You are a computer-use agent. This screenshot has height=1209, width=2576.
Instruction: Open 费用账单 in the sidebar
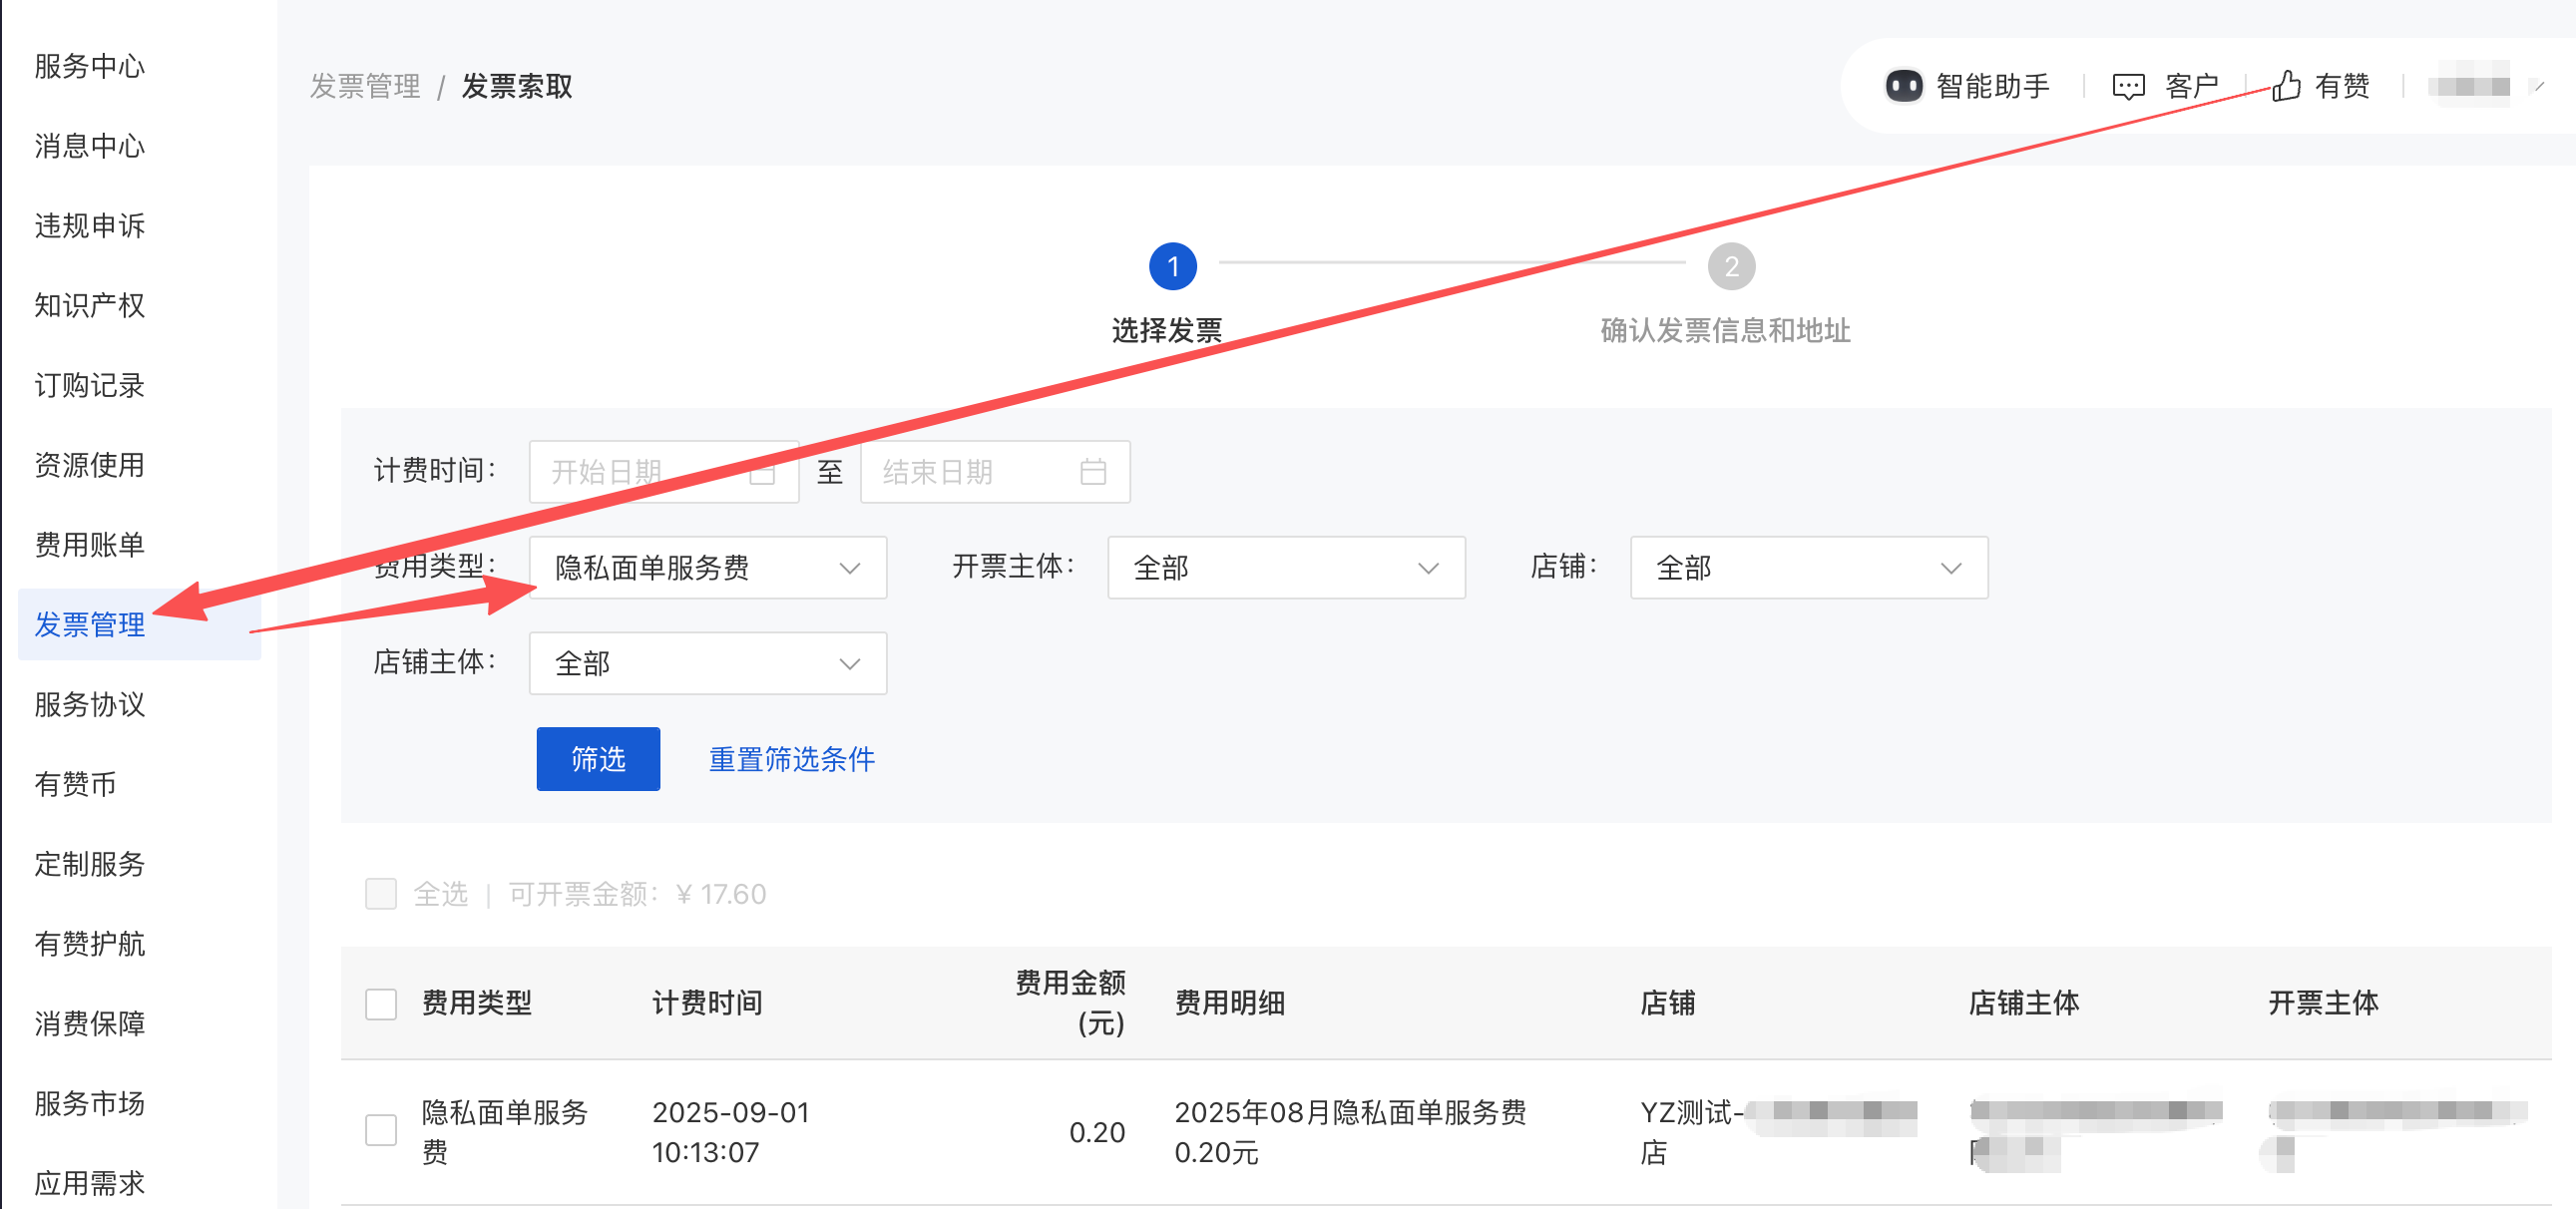(90, 545)
